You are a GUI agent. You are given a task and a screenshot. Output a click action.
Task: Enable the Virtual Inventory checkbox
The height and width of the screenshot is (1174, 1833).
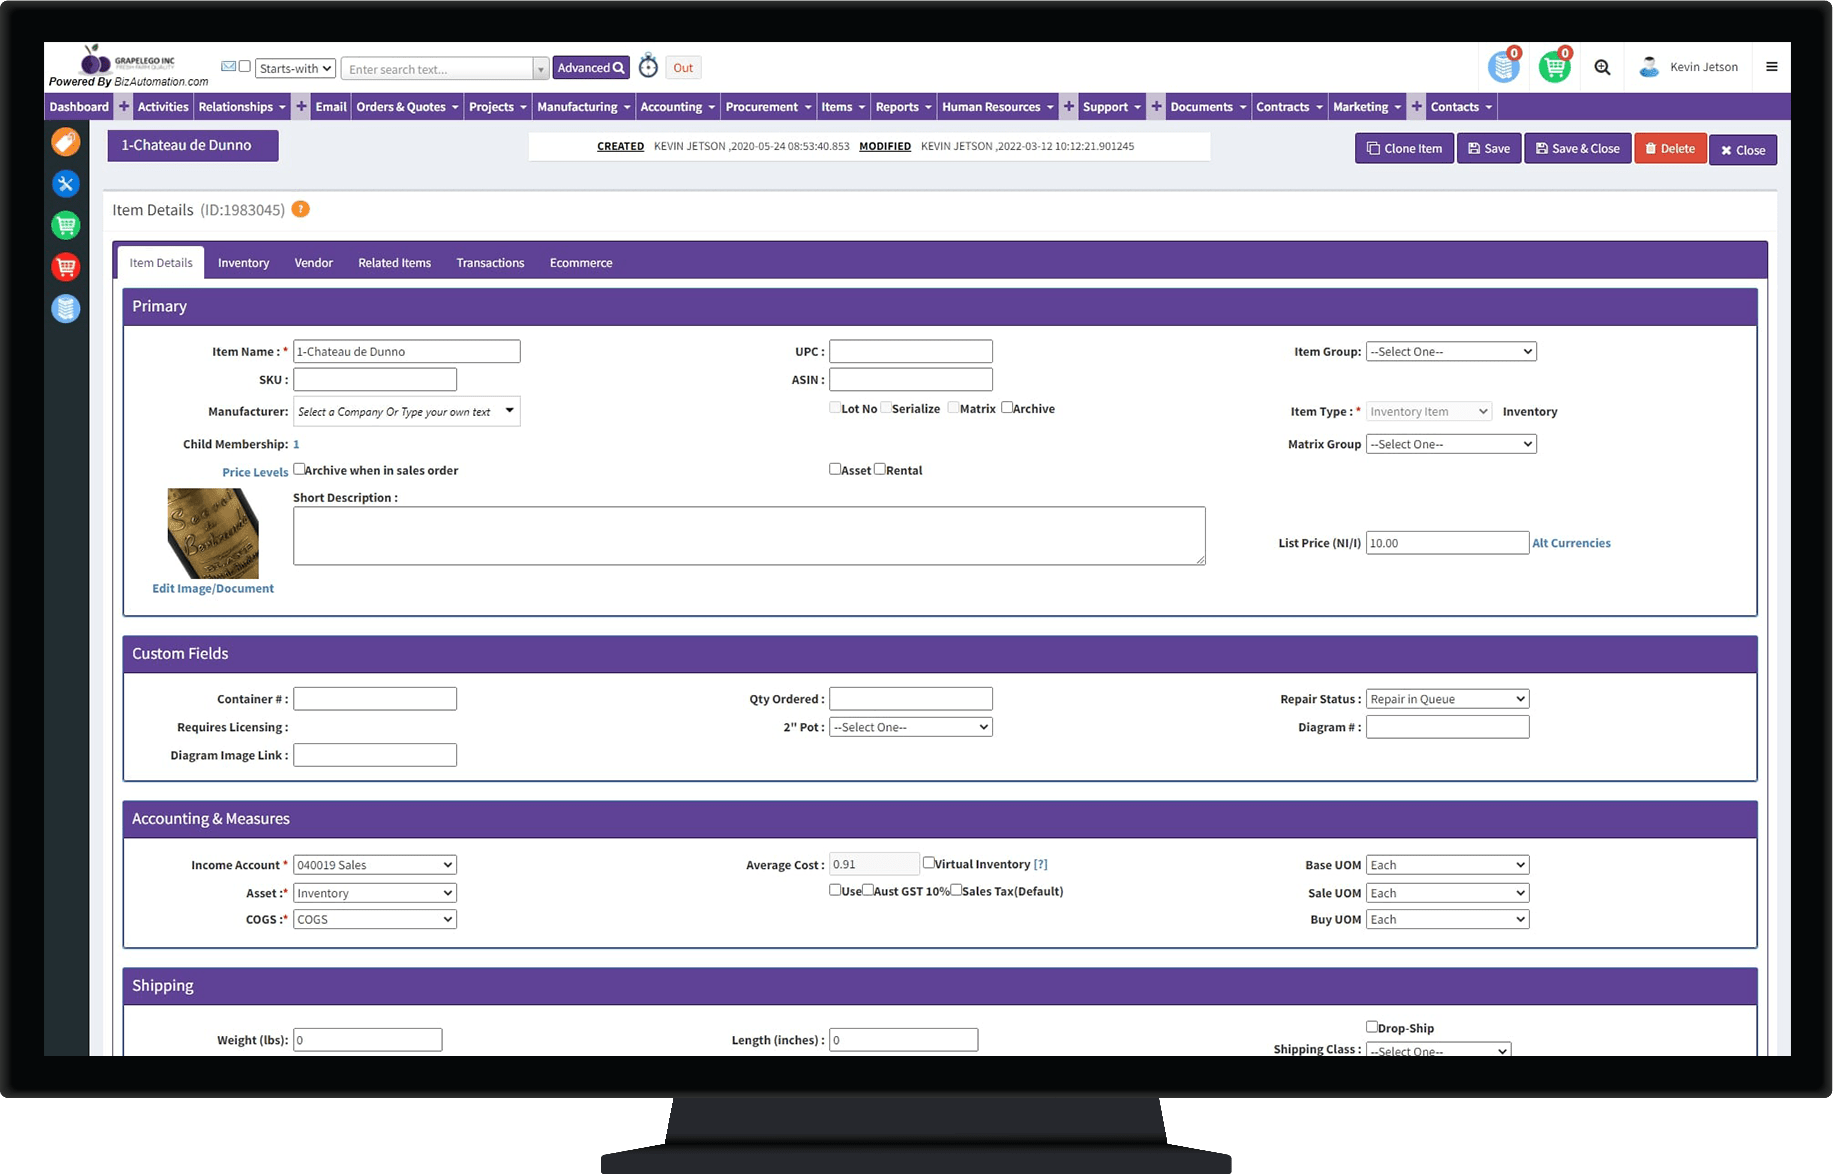929,862
